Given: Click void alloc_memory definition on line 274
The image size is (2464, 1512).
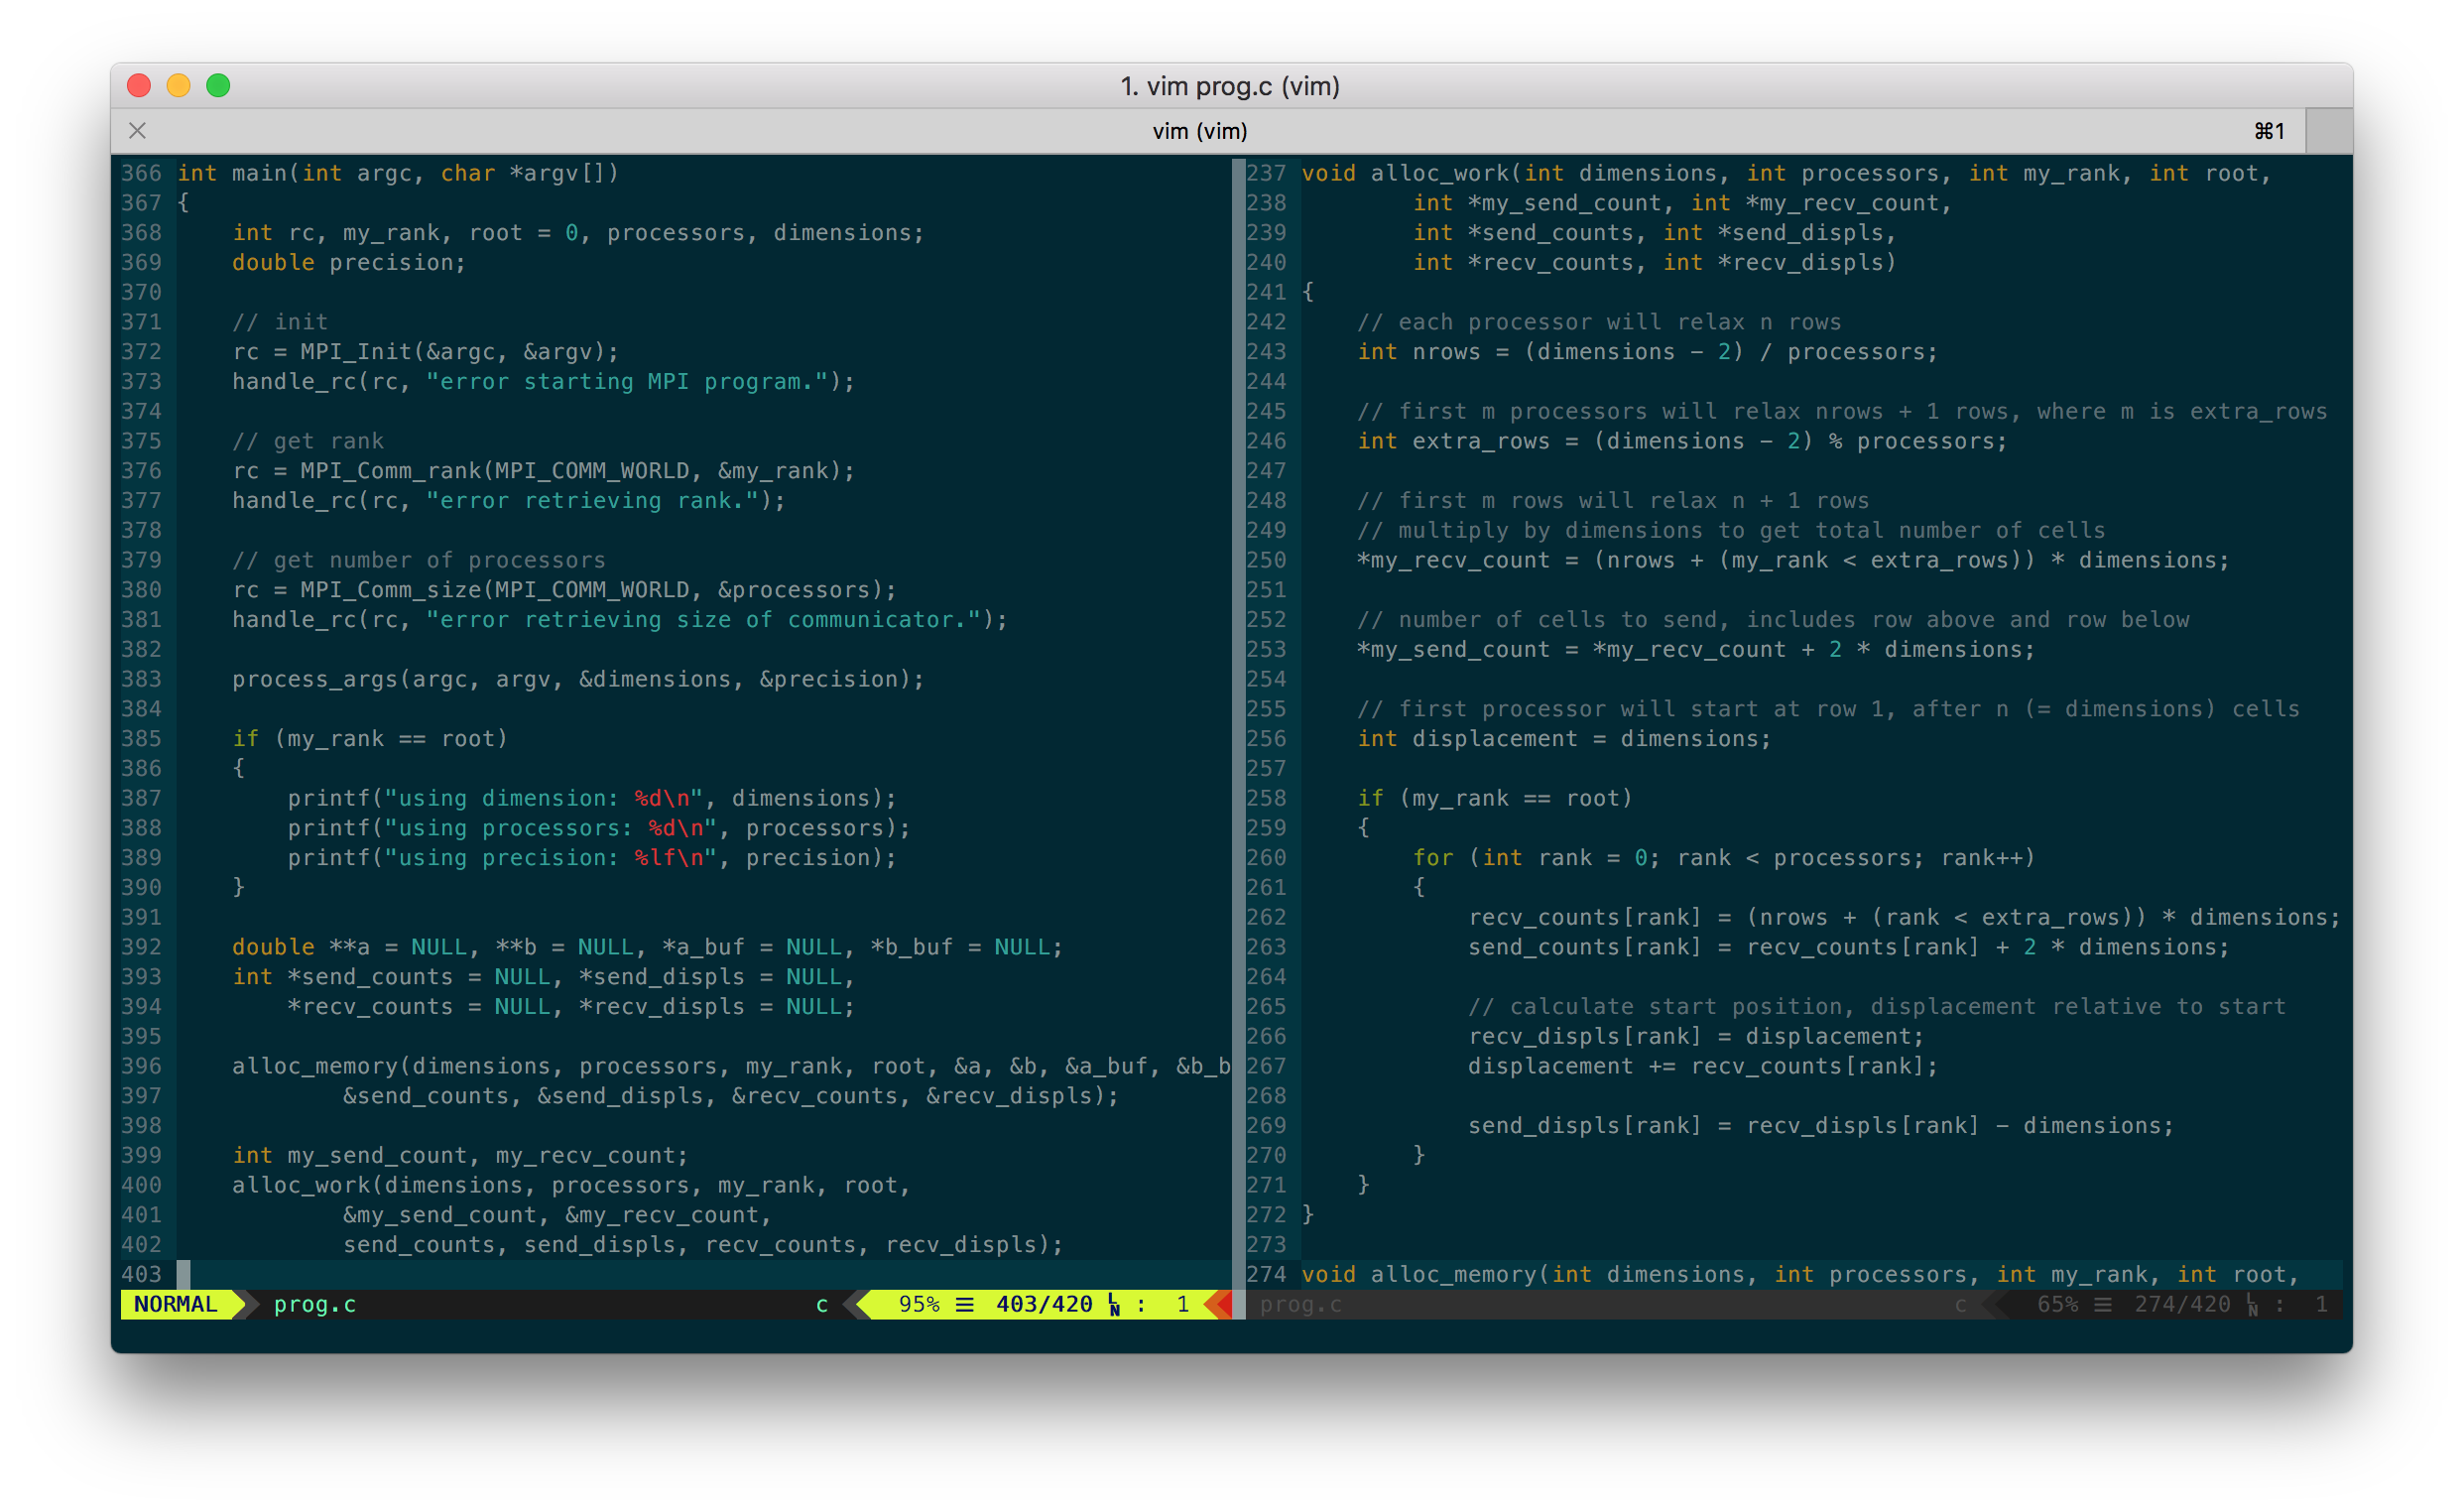Looking at the screenshot, I should click(1800, 1274).
